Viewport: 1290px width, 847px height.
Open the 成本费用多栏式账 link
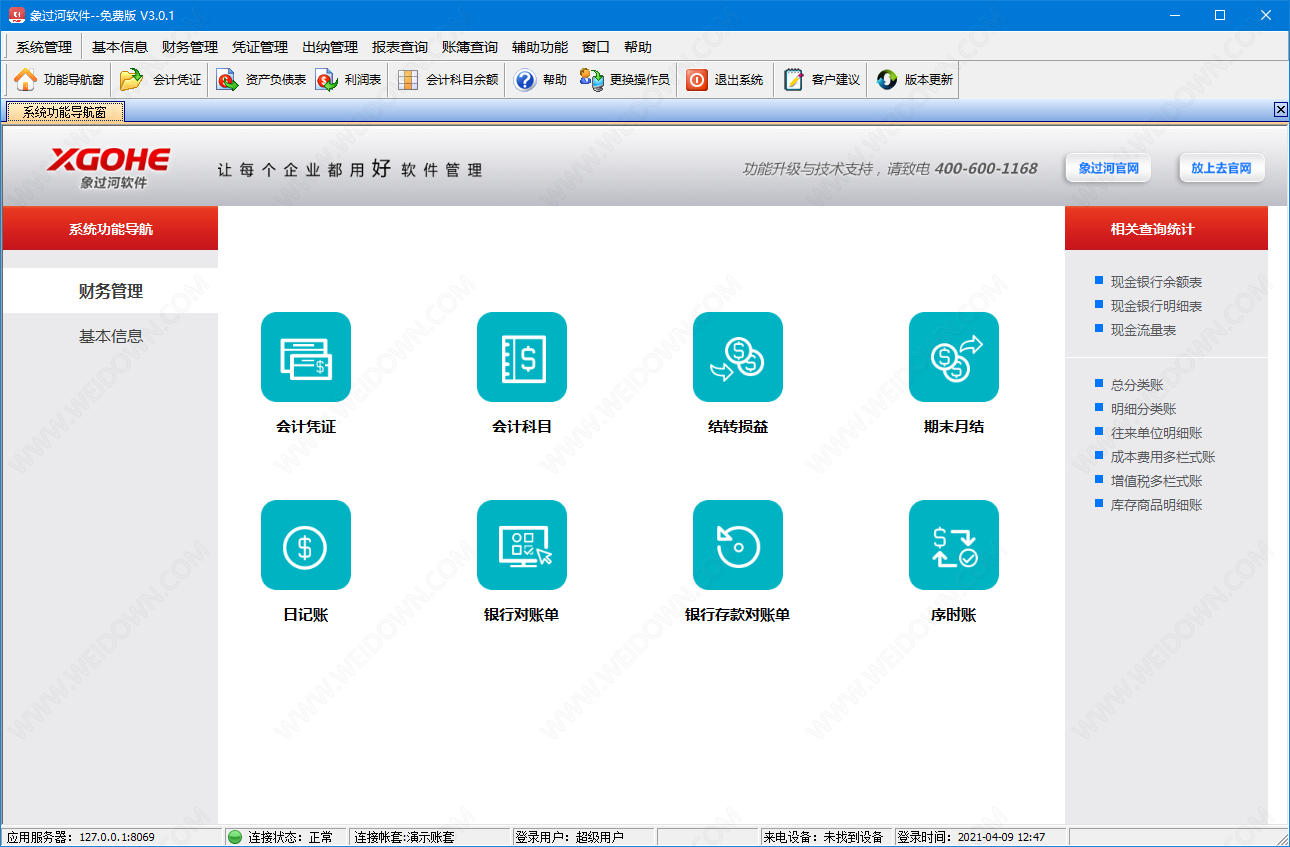(1163, 457)
